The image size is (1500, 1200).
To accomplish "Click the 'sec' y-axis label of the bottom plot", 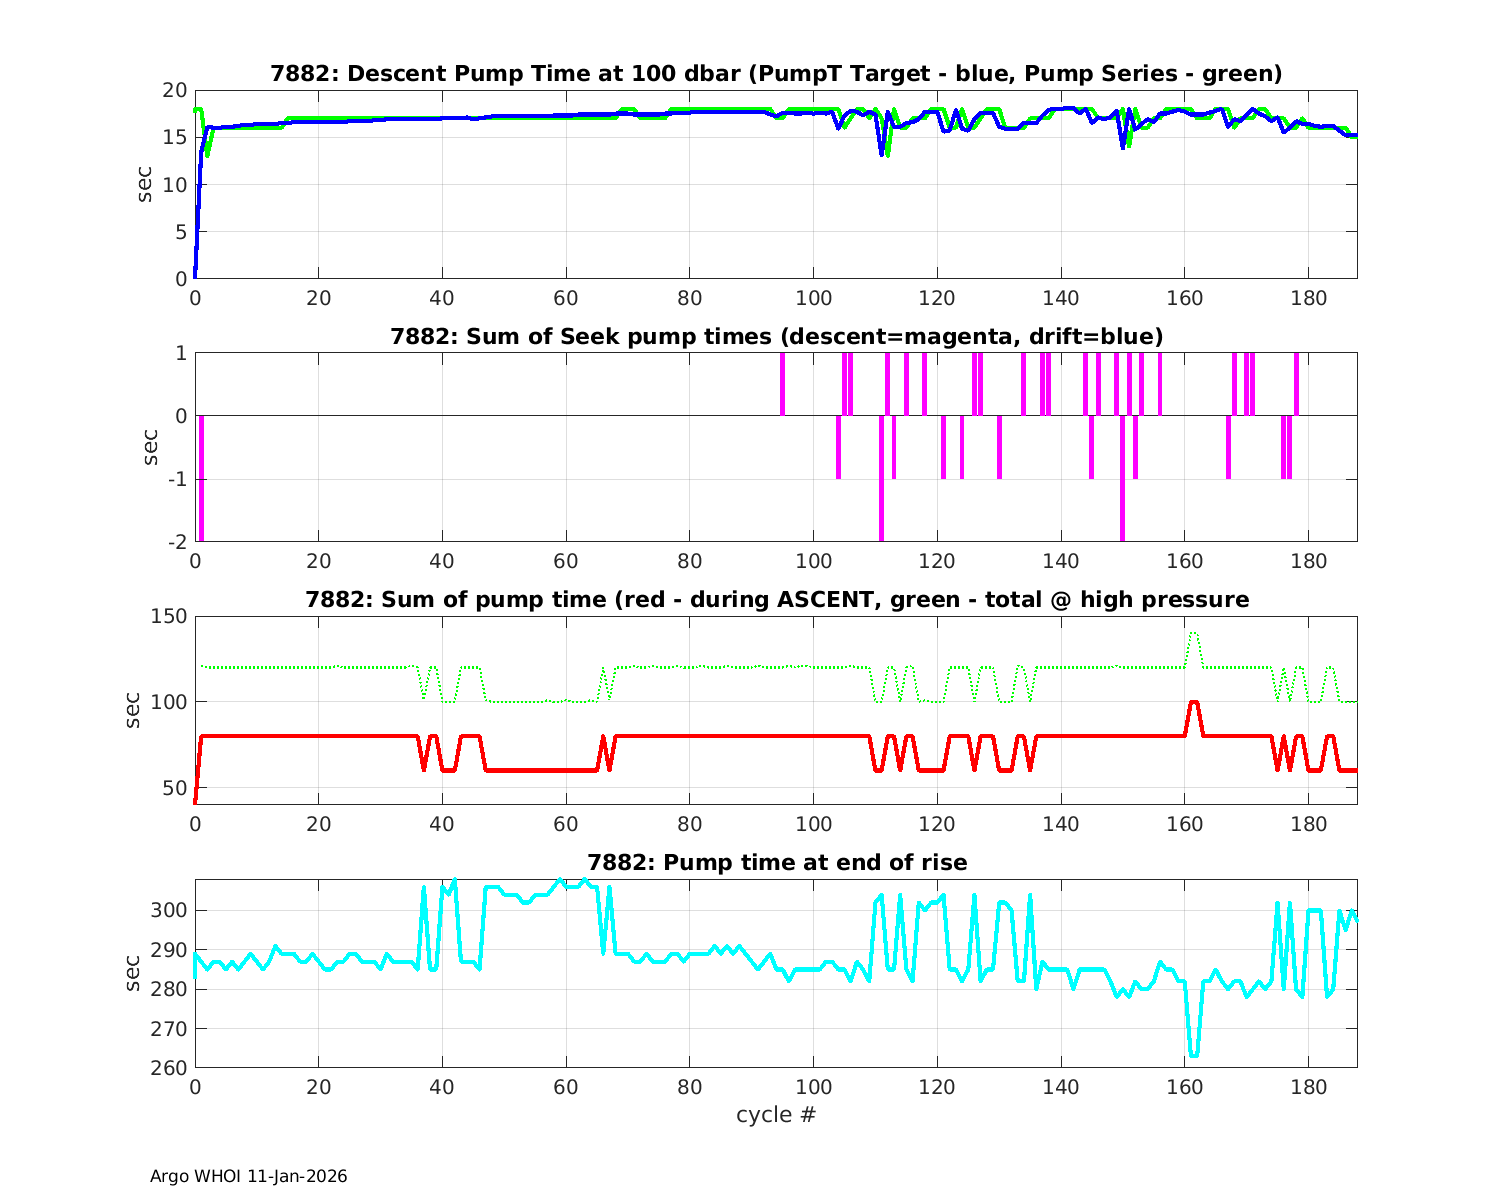I will tap(135, 973).
